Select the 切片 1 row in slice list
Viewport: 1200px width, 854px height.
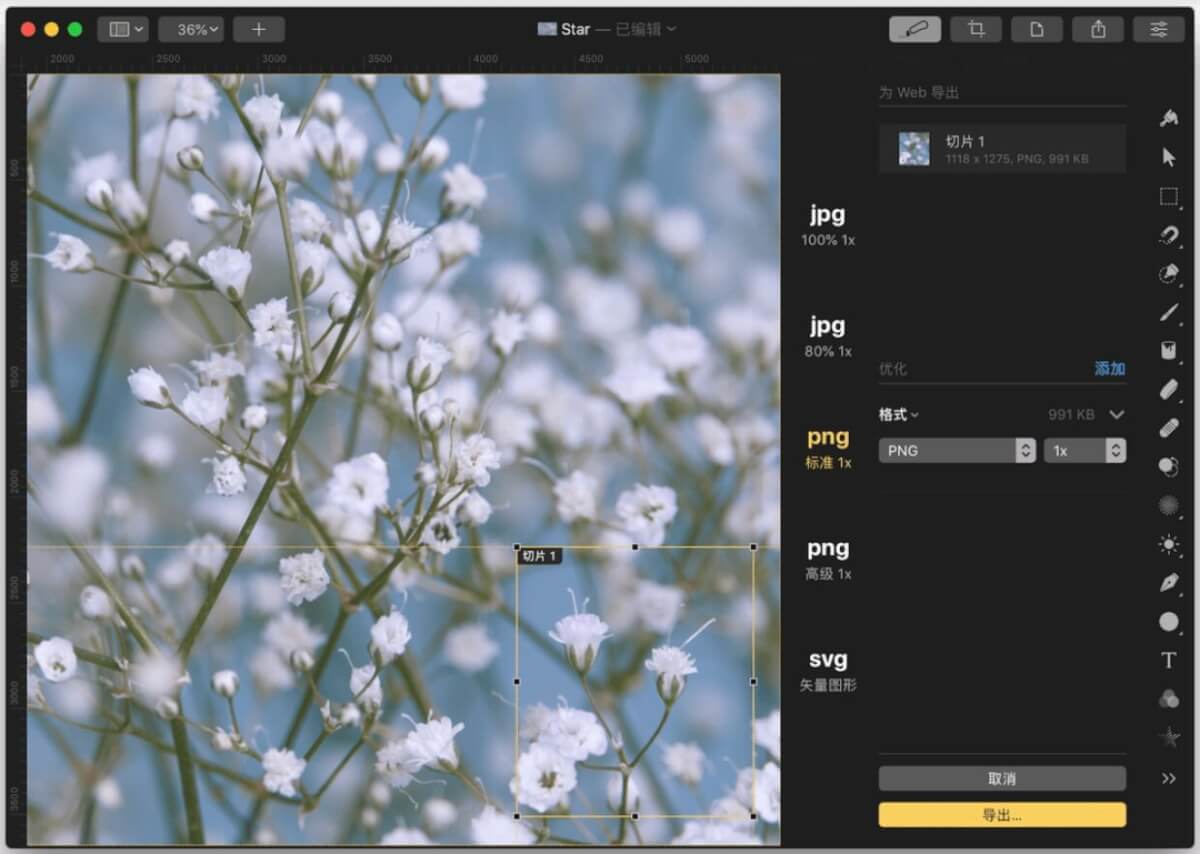(x=1002, y=149)
